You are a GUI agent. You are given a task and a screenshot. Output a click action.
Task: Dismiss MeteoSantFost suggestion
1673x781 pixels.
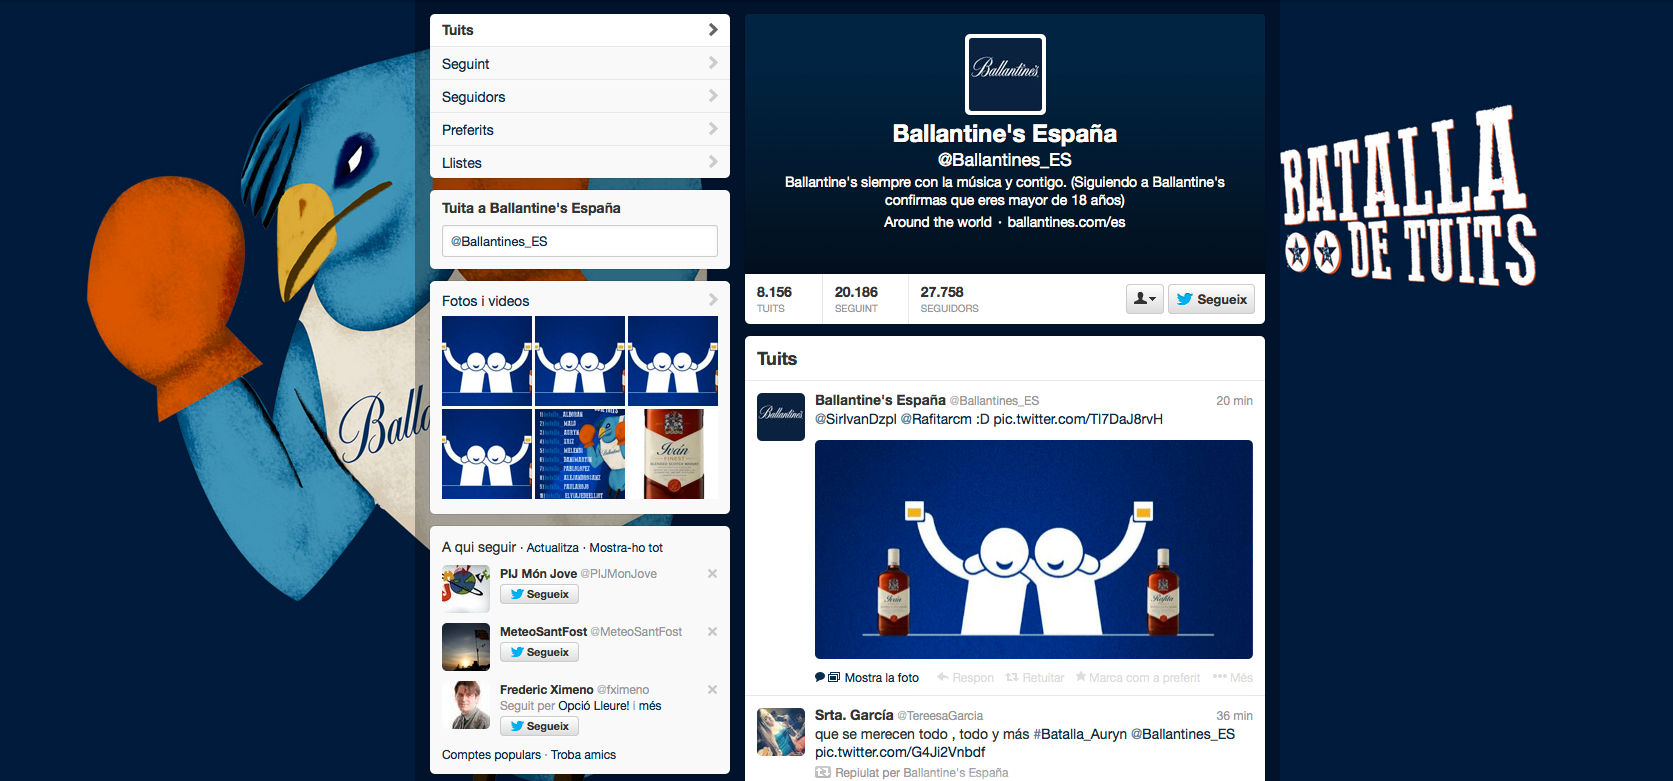coord(713,632)
